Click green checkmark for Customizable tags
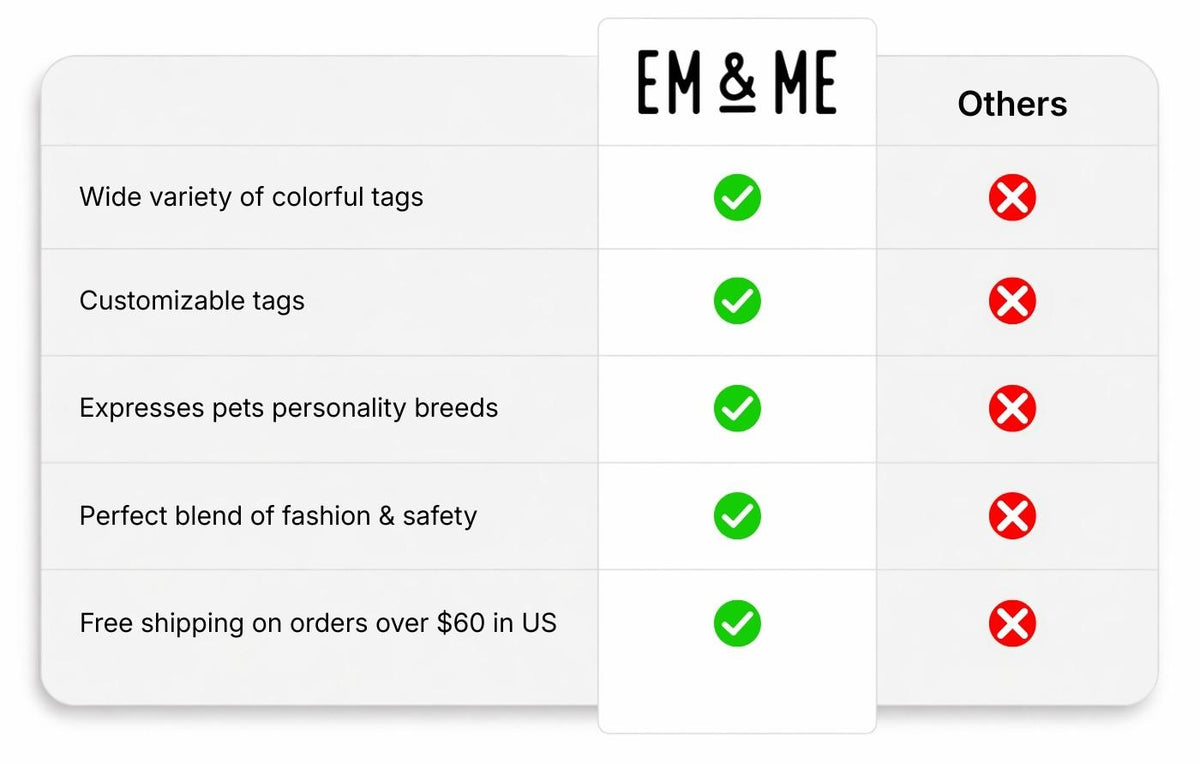The image size is (1200, 764). coord(737,301)
